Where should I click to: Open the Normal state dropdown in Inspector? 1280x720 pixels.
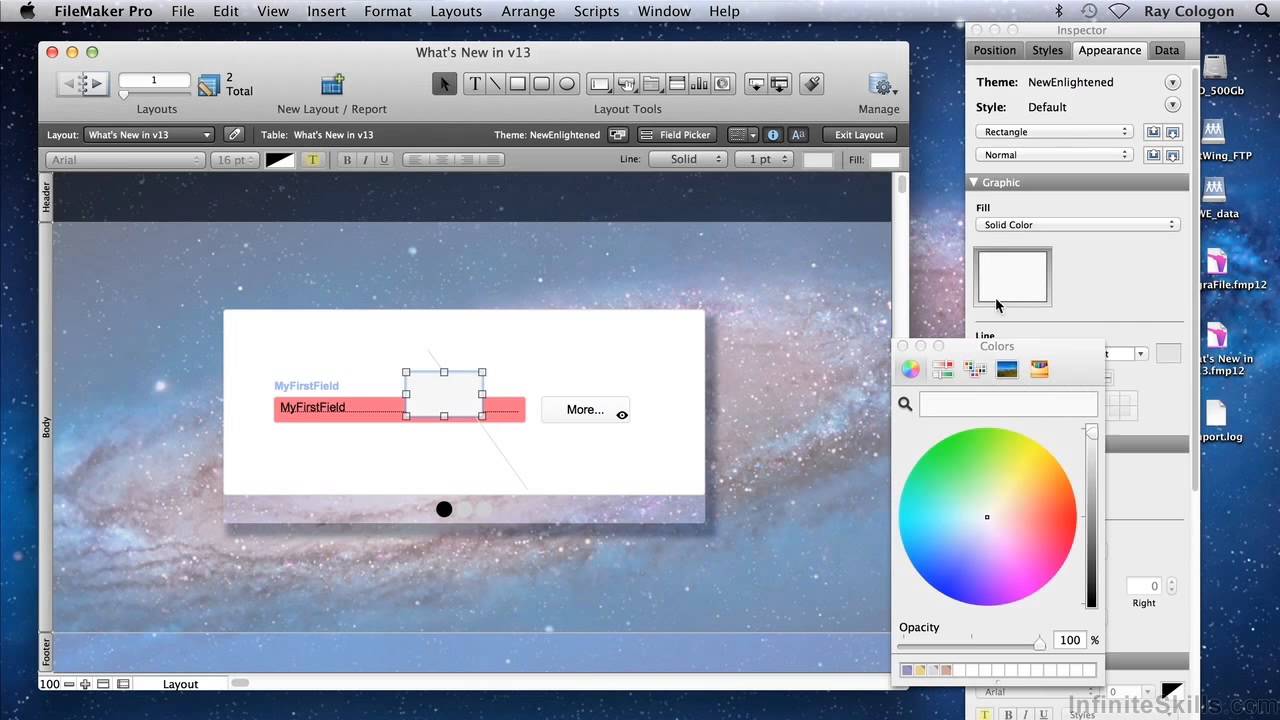1054,155
